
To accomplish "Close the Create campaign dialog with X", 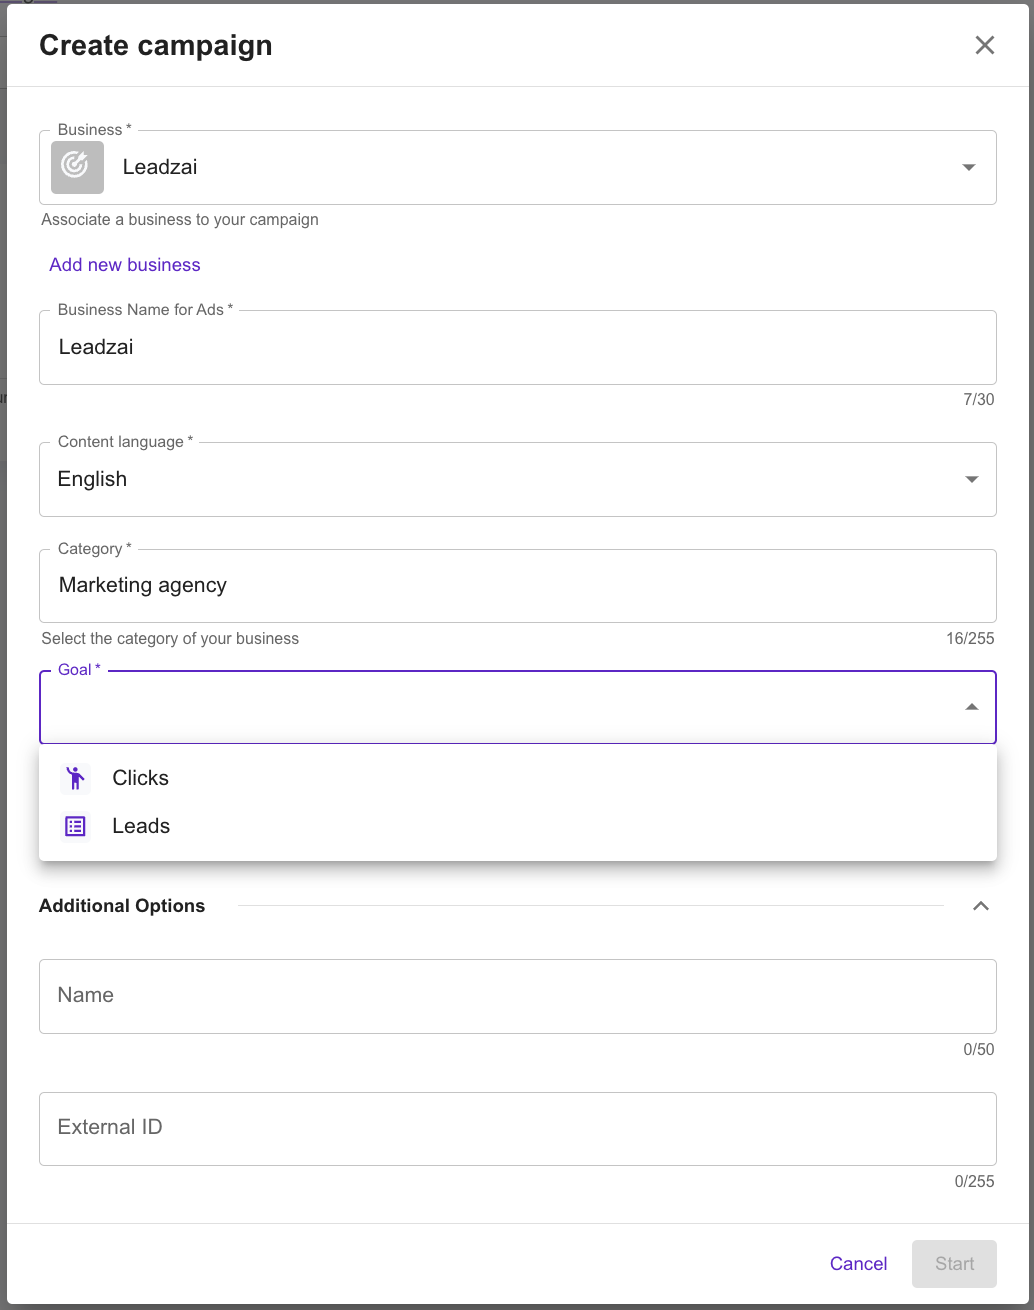I will (985, 45).
